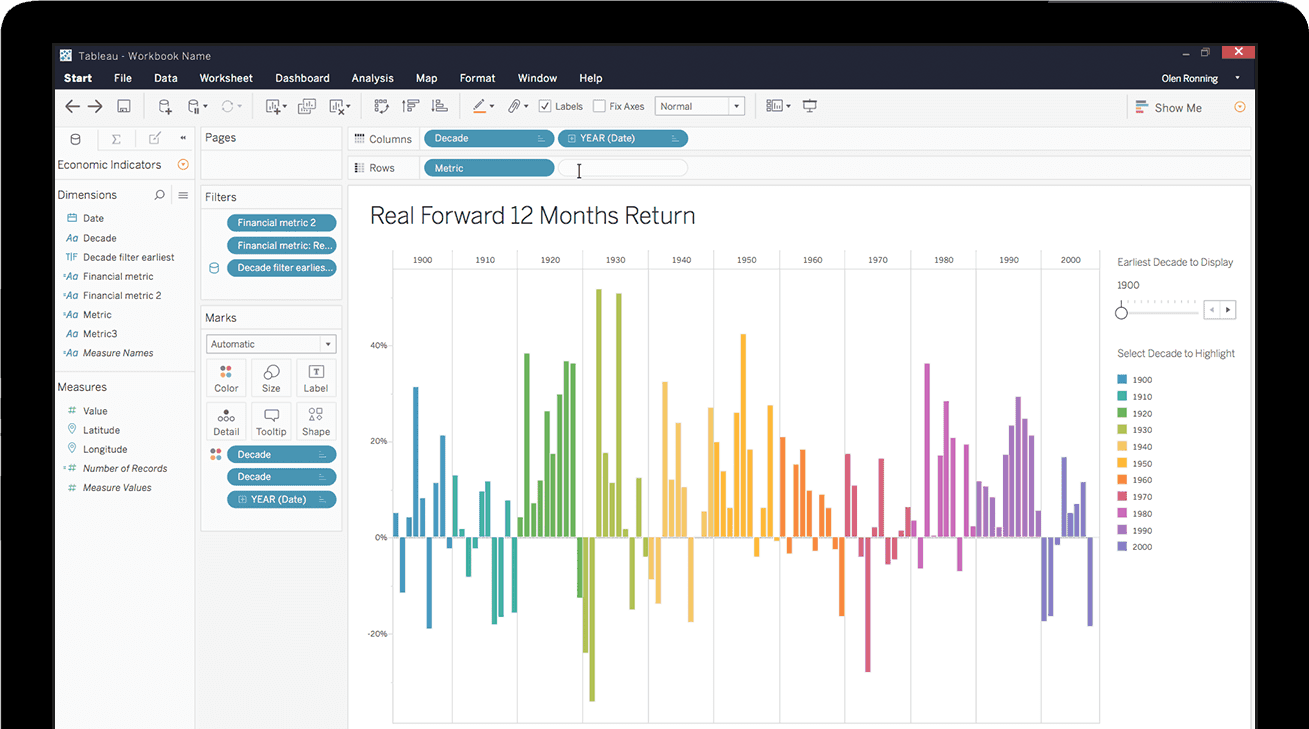Open Presentation Mode from the toolbar
The height and width of the screenshot is (729, 1309).
click(810, 106)
